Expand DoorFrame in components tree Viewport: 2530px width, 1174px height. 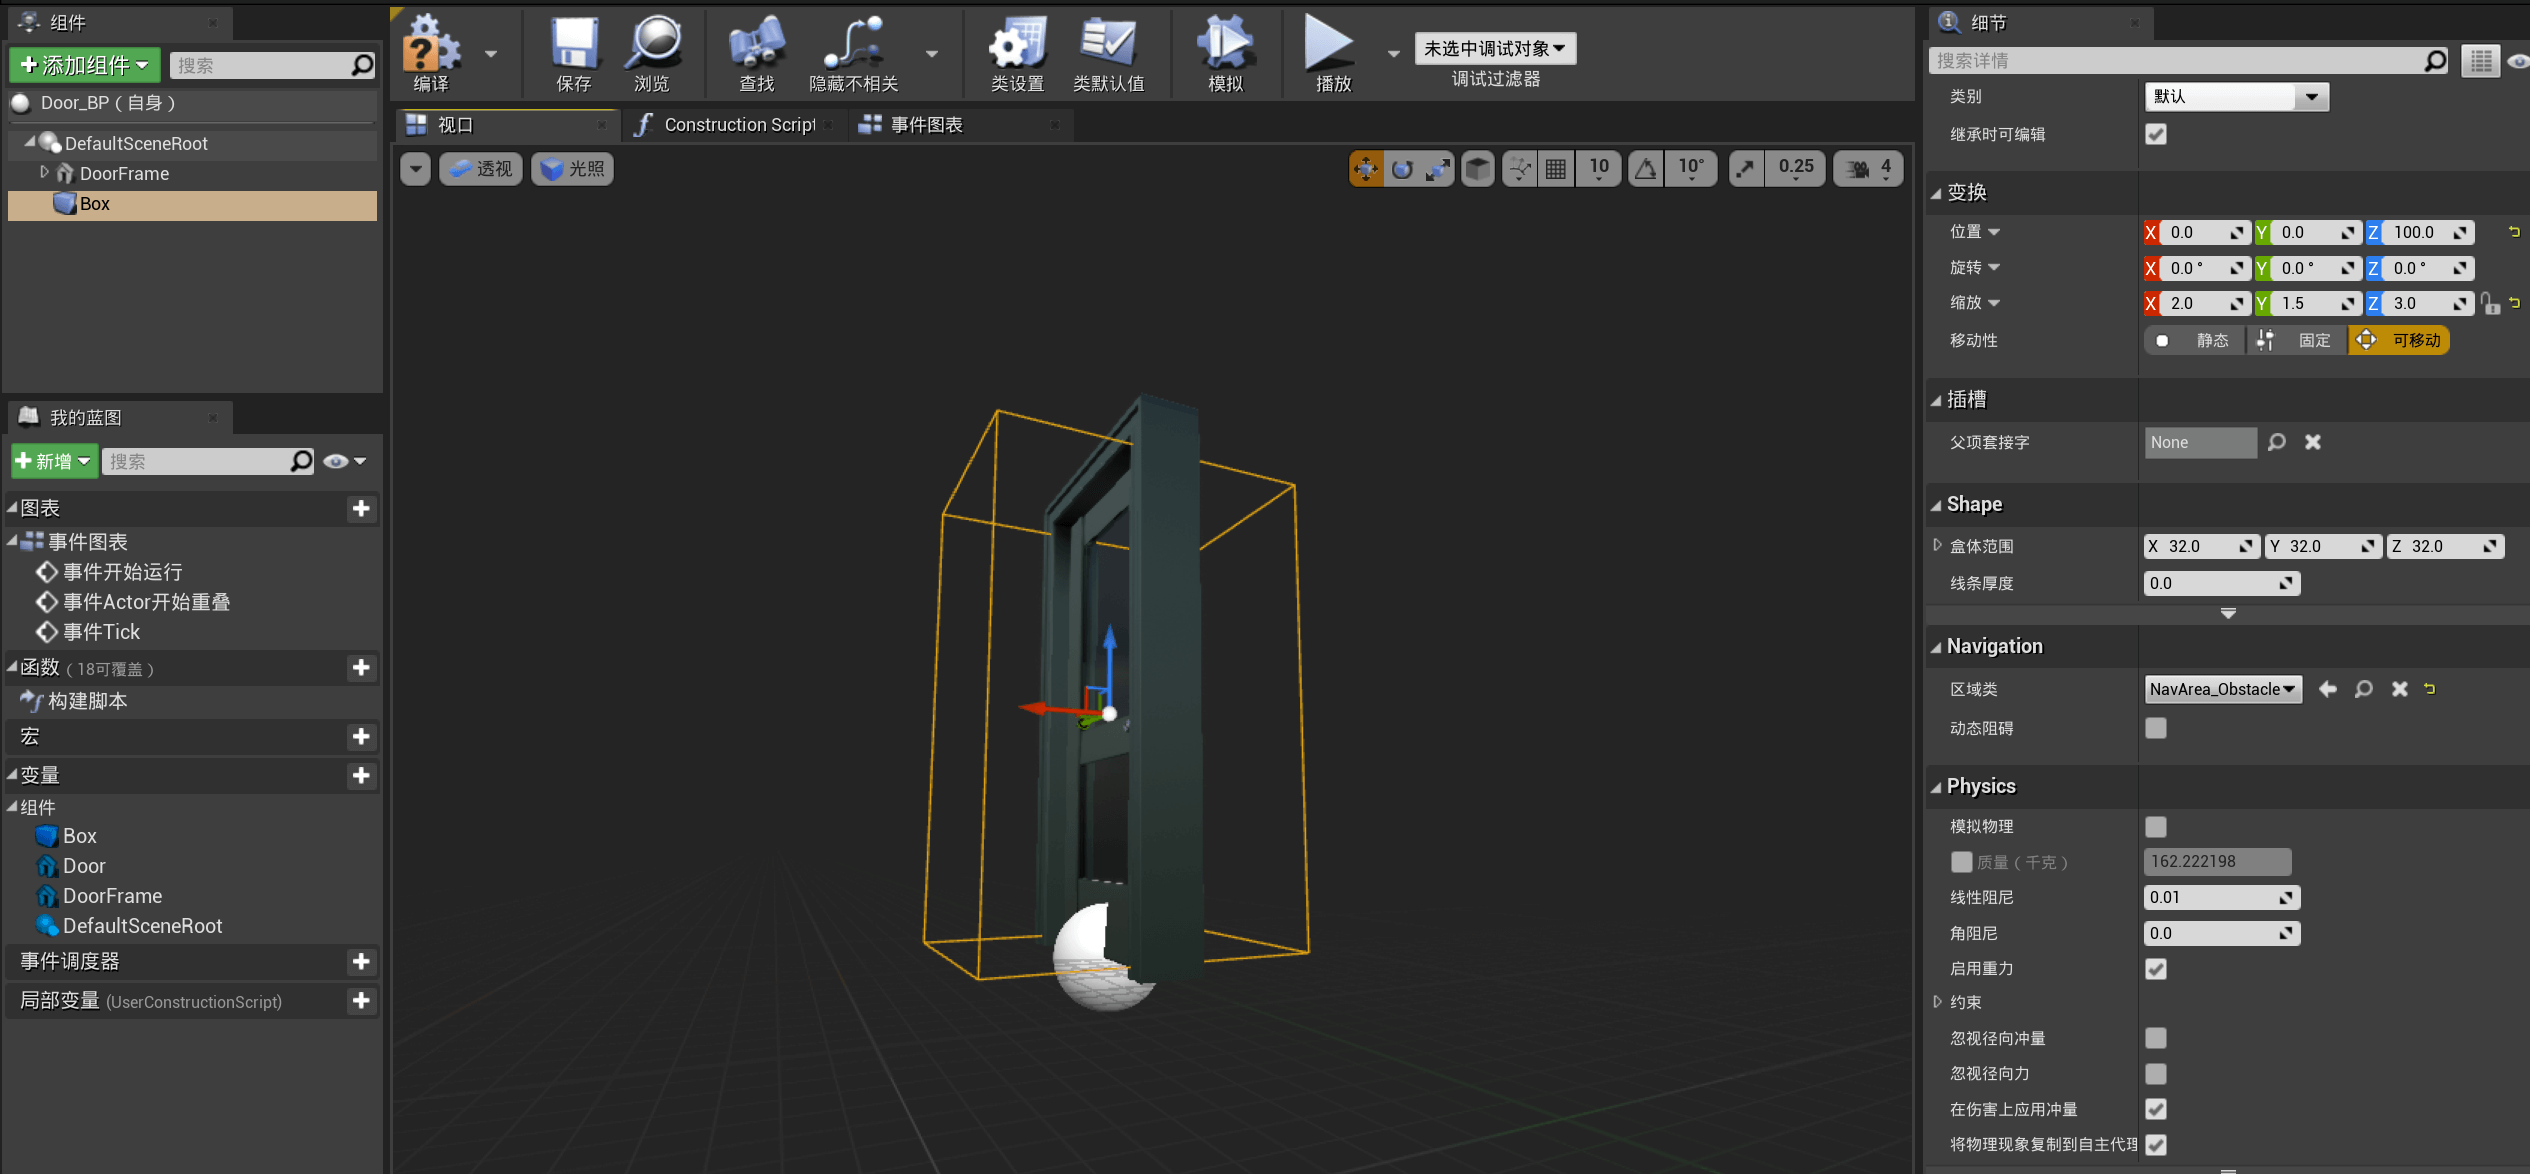point(44,173)
